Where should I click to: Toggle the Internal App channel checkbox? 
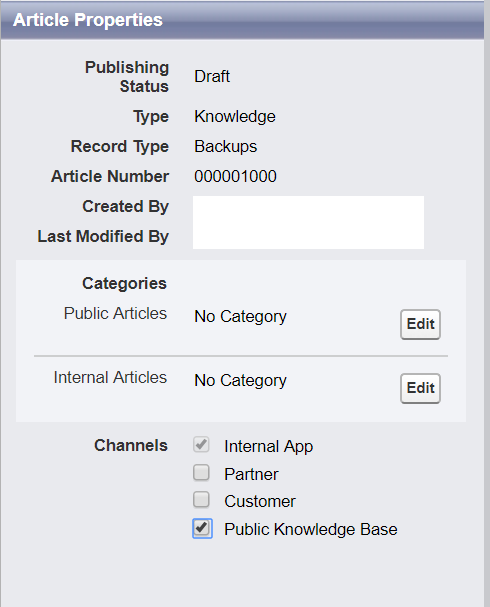[x=201, y=445]
